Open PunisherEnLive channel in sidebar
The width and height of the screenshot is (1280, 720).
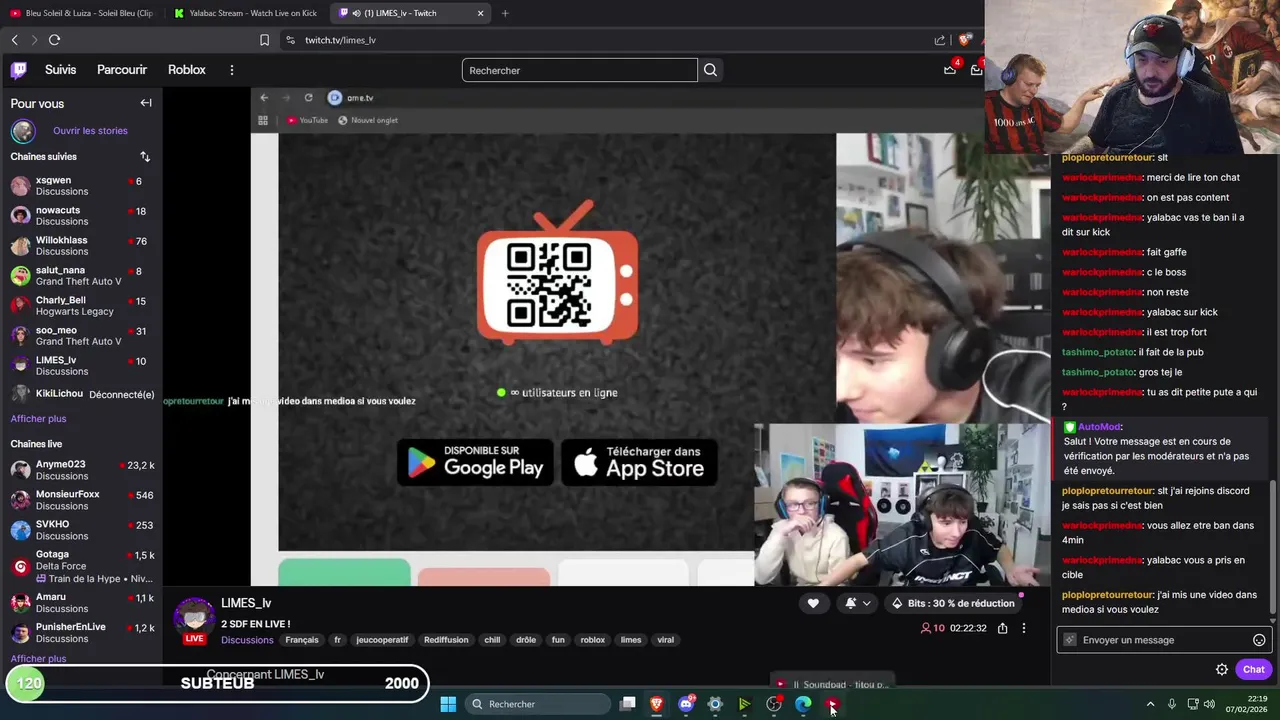pyautogui.click(x=81, y=633)
